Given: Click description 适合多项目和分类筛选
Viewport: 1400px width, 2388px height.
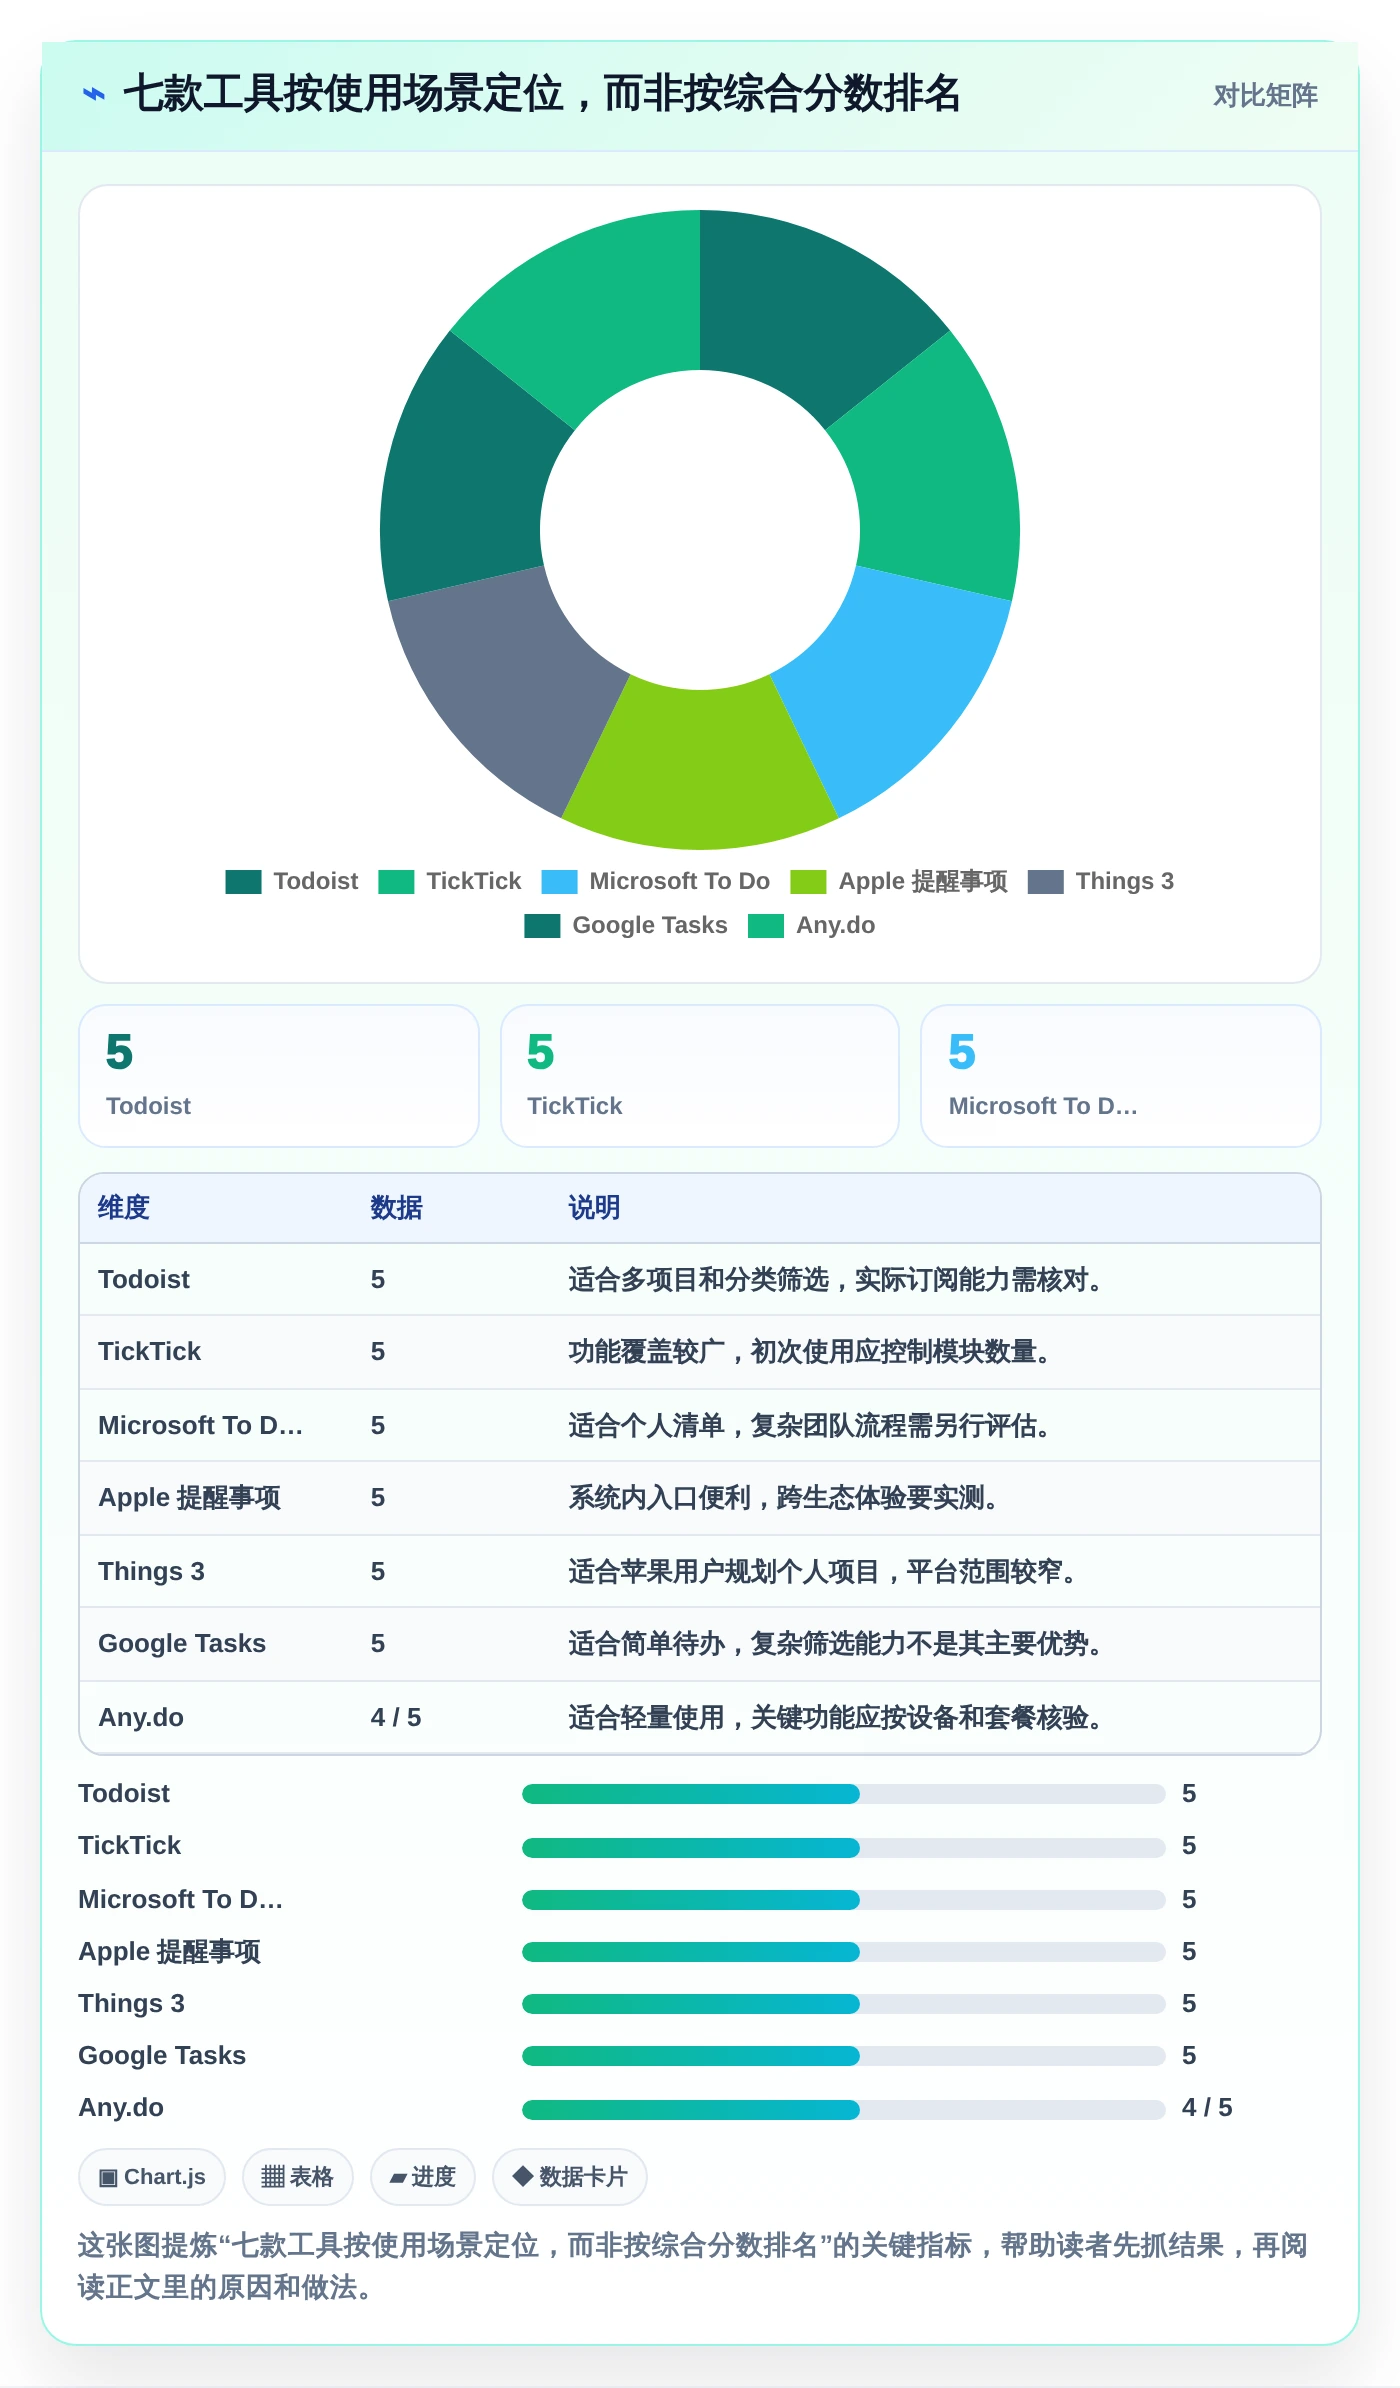Looking at the screenshot, I should (837, 1279).
